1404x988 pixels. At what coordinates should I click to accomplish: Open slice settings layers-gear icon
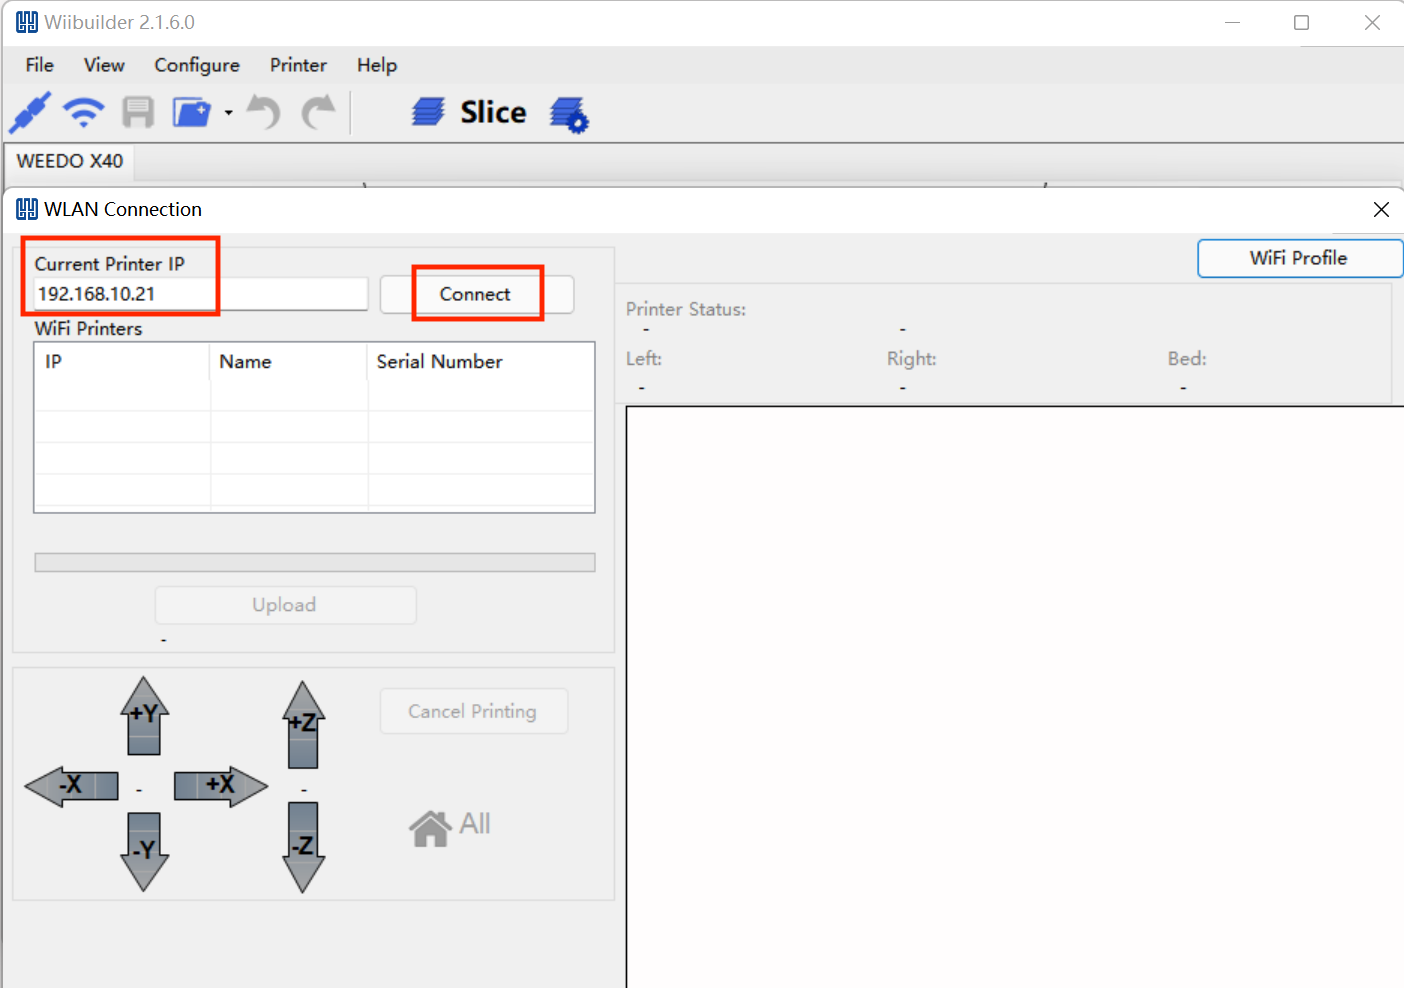[569, 114]
